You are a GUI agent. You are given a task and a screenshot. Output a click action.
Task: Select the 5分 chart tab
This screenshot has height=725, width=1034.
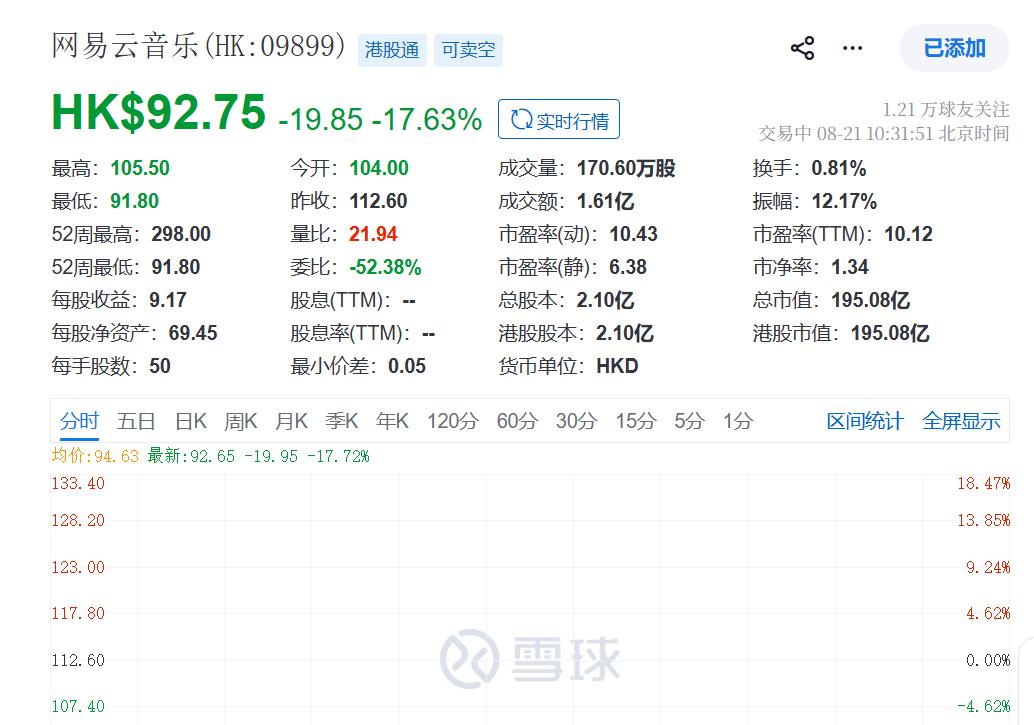tap(689, 421)
